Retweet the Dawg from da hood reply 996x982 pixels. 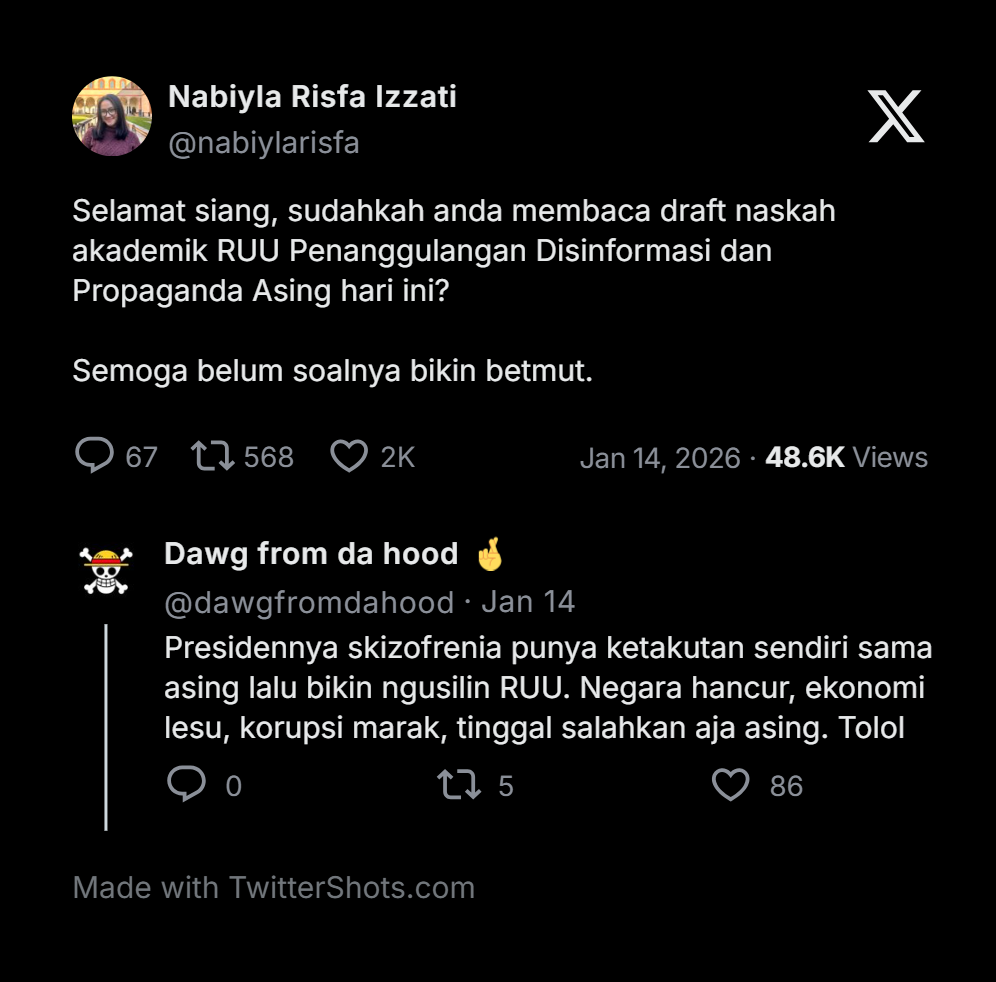(x=459, y=785)
